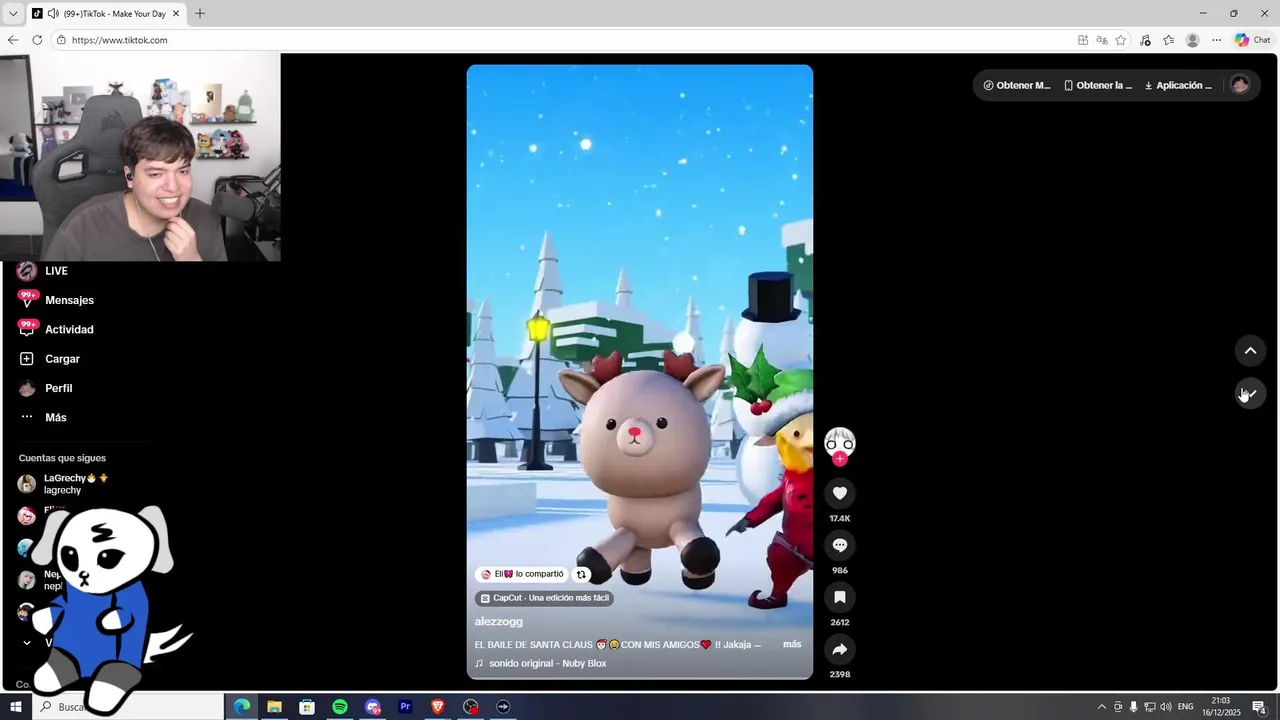Follow creator with the red plus badge
The height and width of the screenshot is (720, 1280).
(840, 459)
